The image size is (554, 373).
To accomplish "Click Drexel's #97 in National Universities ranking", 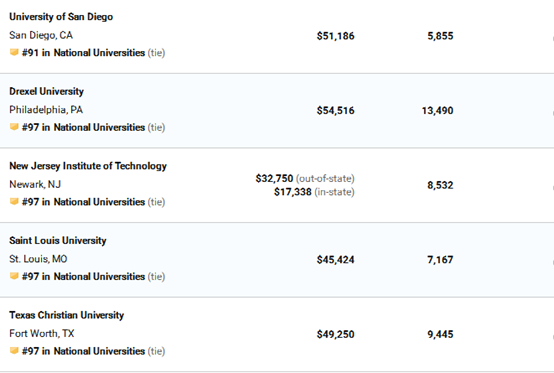I will click(83, 127).
